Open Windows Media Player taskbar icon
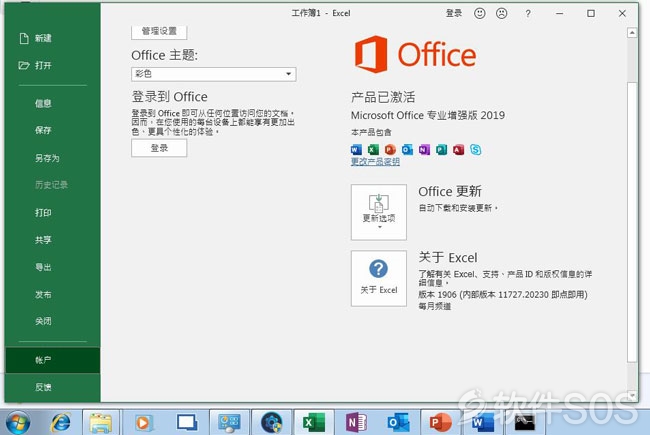The height and width of the screenshot is (435, 650). (144, 423)
